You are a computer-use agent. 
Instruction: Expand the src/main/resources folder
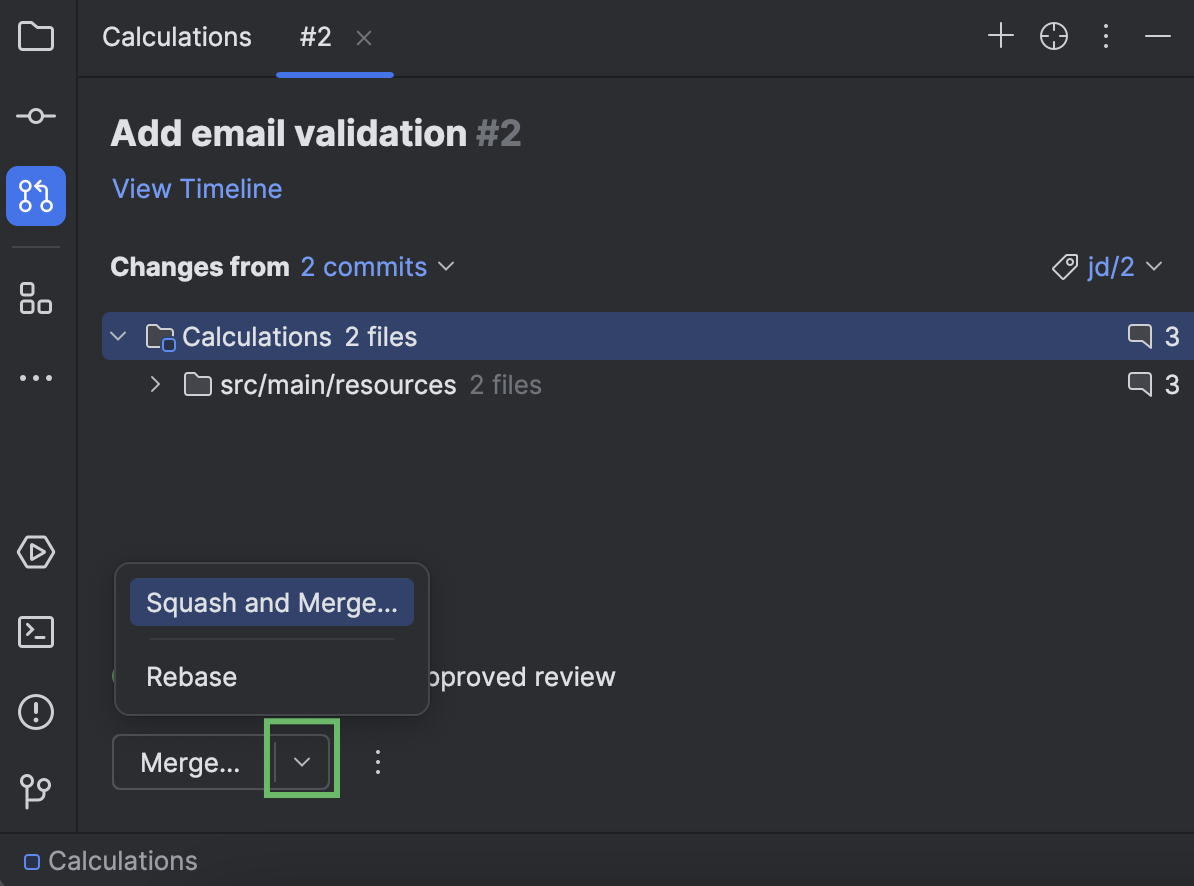[155, 384]
